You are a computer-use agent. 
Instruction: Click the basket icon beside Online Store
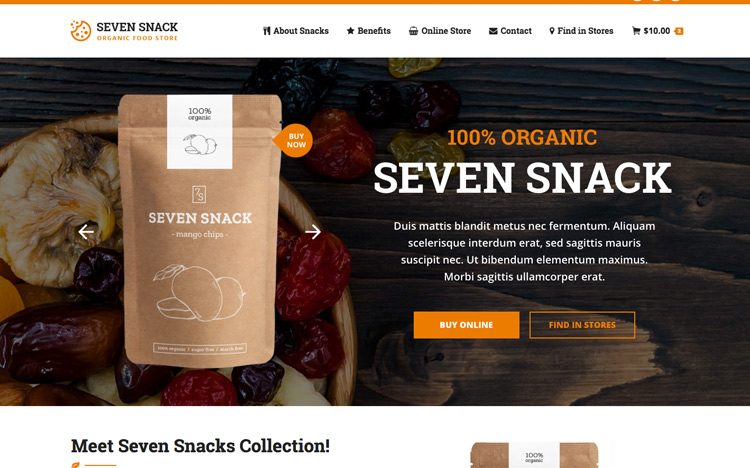[413, 31]
